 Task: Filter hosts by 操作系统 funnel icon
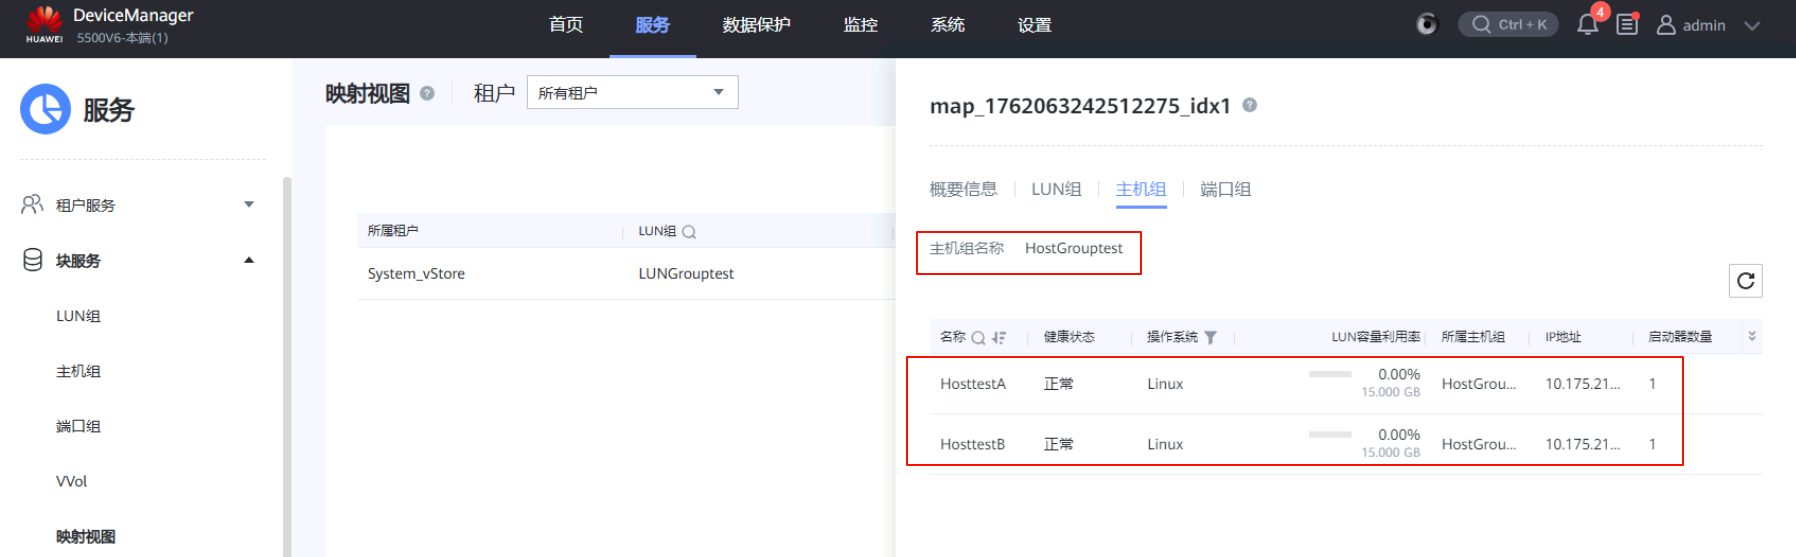tap(1210, 338)
